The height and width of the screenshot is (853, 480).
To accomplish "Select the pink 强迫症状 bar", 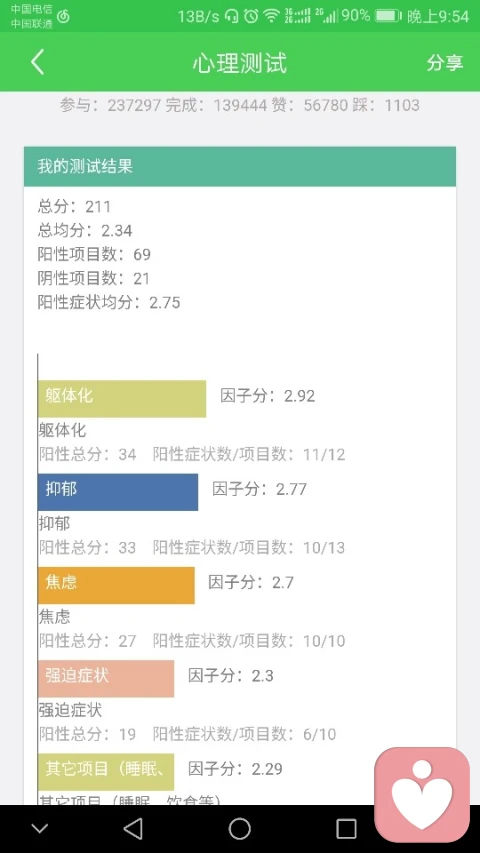I will 106,678.
